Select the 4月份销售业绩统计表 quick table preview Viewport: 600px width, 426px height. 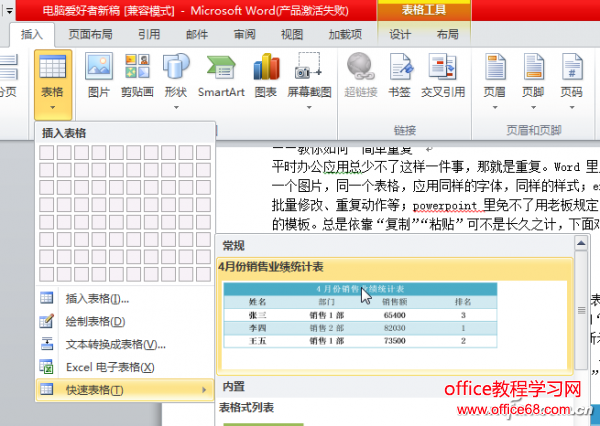(x=395, y=316)
